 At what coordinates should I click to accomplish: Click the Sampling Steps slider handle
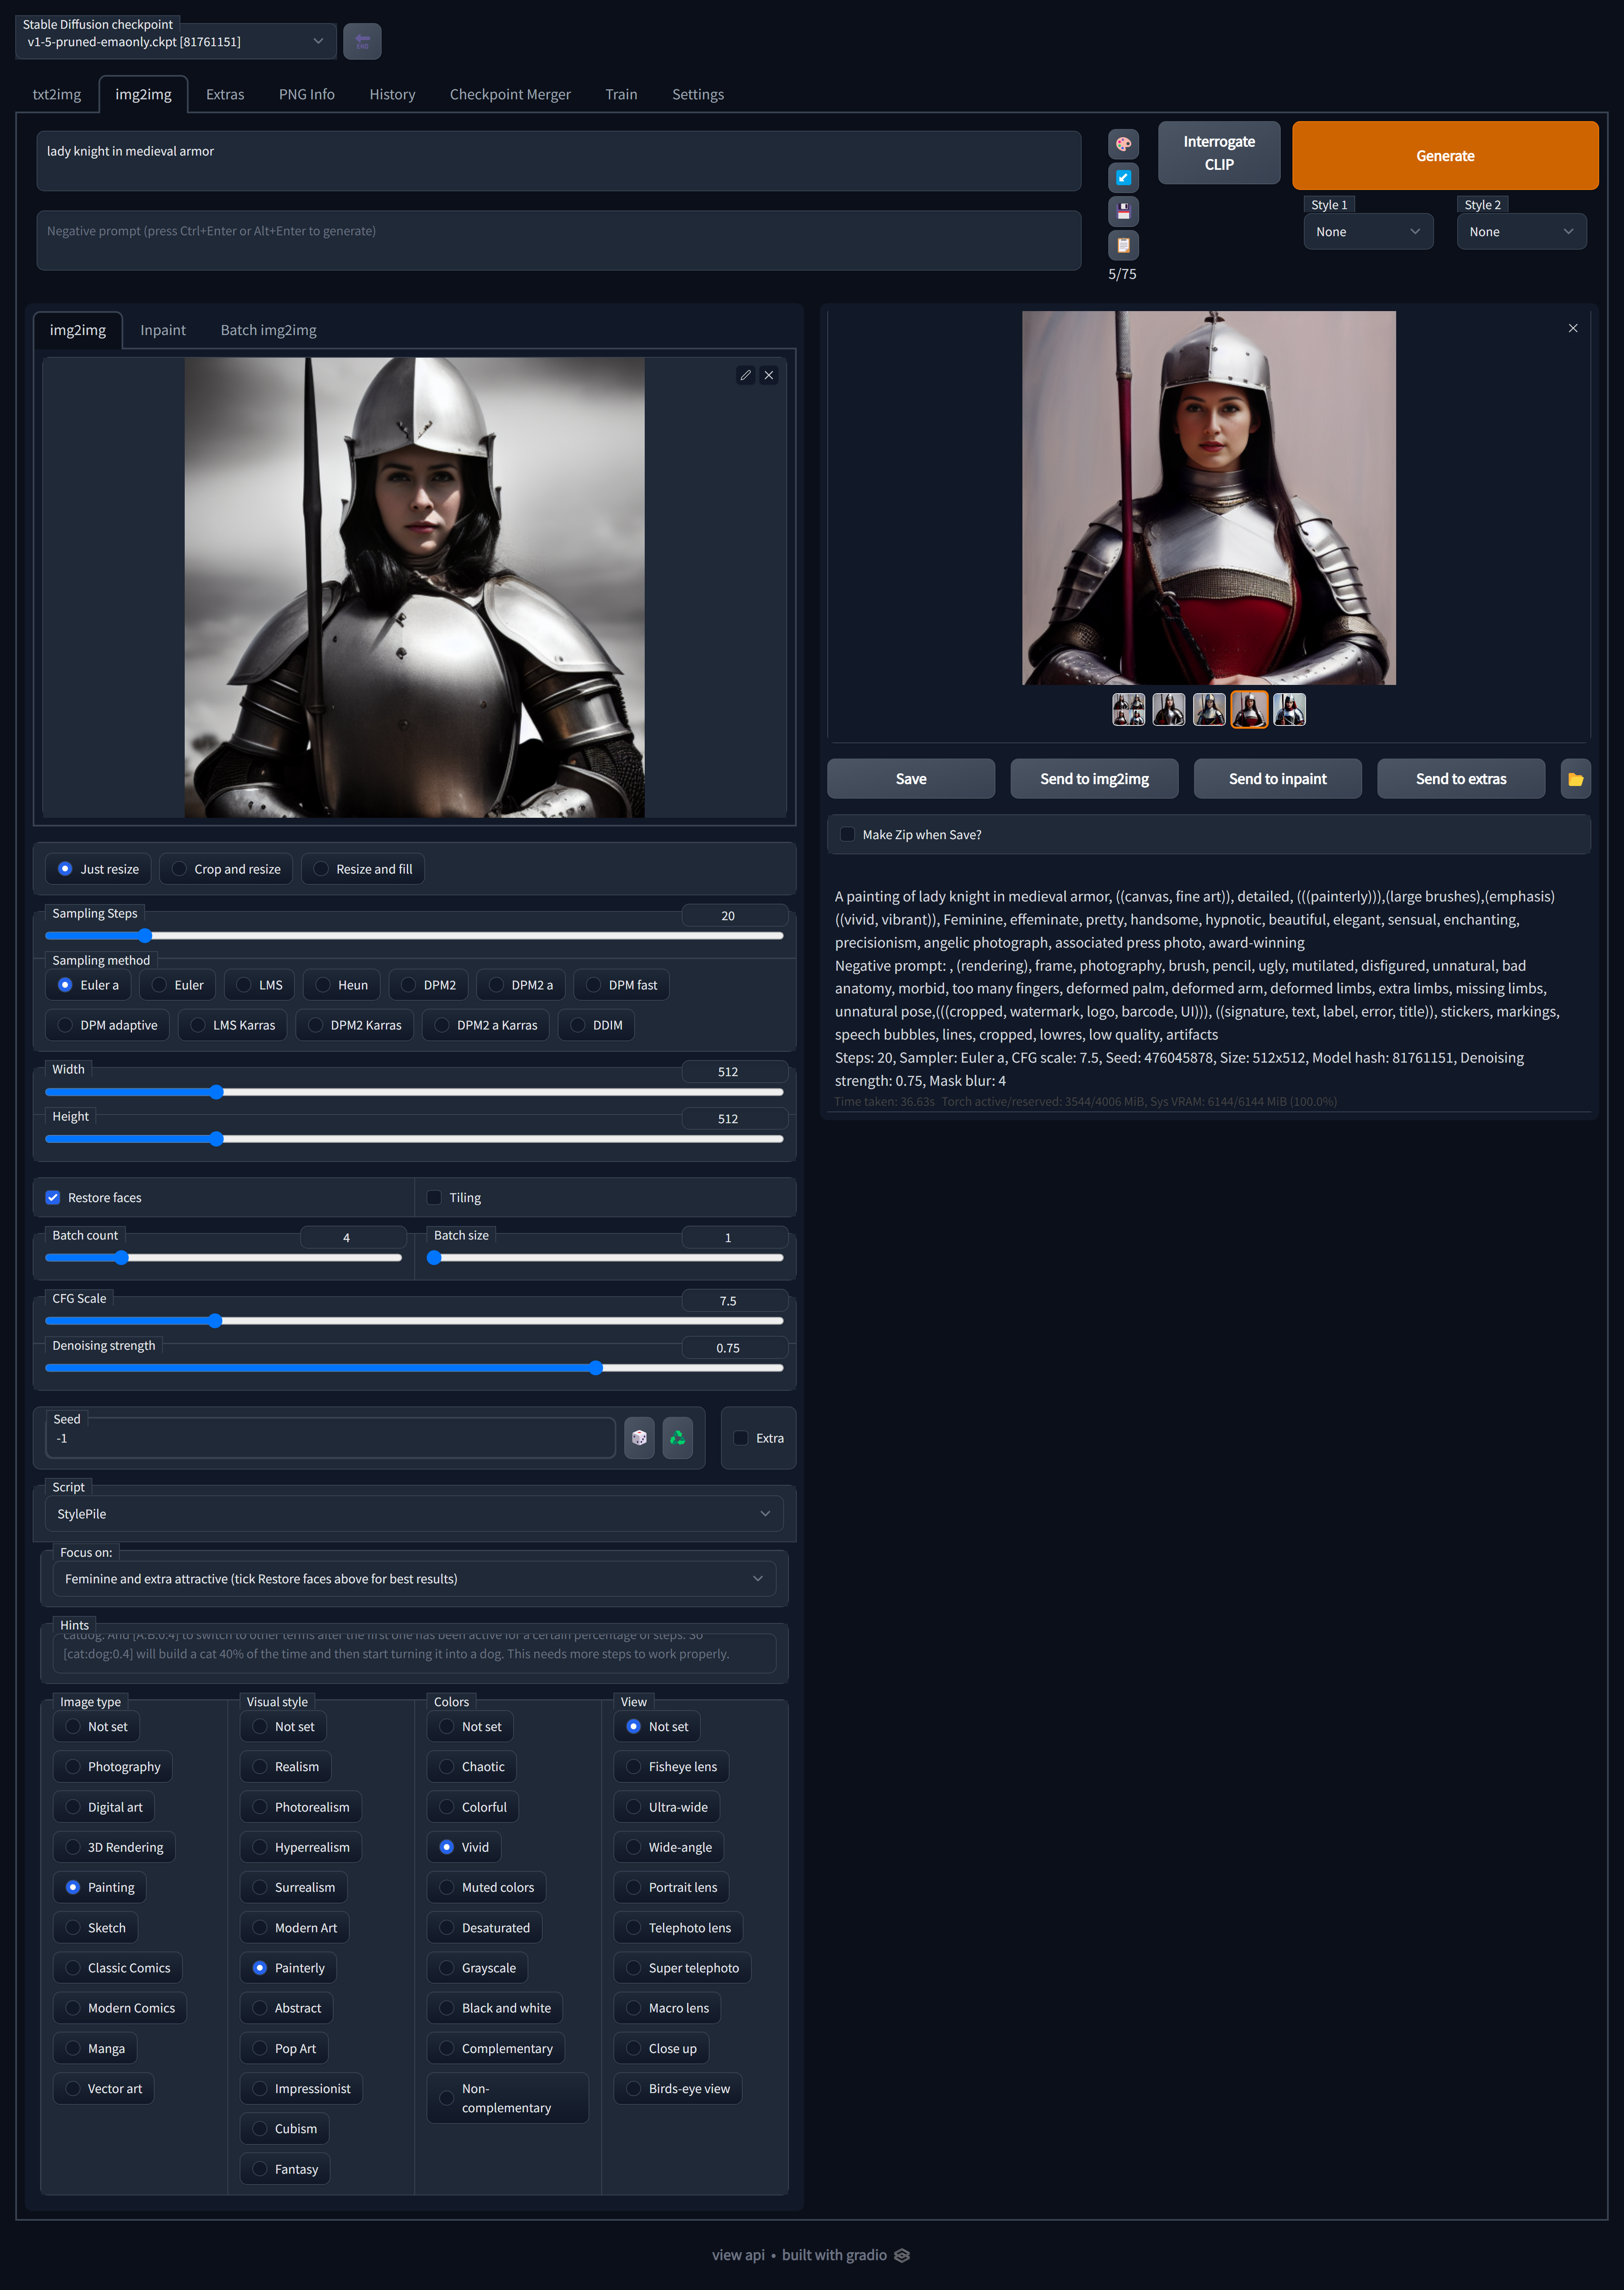pyautogui.click(x=145, y=936)
